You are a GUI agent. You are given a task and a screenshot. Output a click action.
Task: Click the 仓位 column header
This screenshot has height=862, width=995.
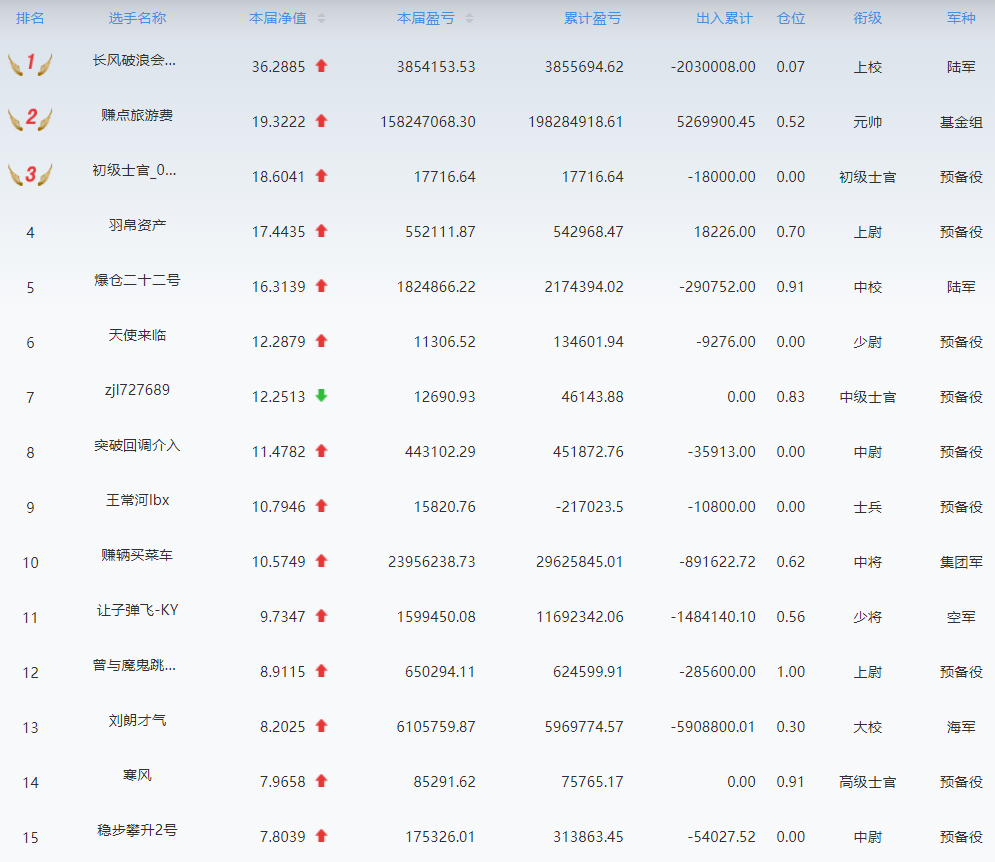pyautogui.click(x=791, y=18)
